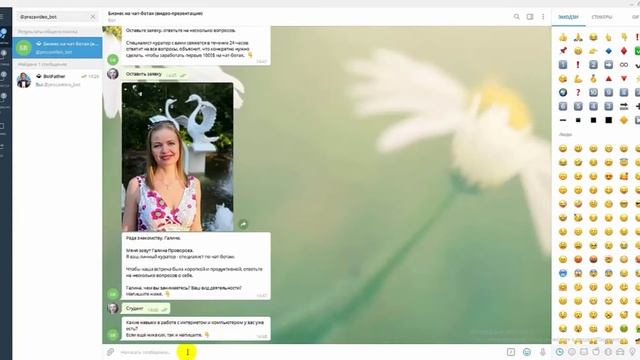Insert the red question mark emoji
Image resolution: width=640 pixels, height=360 pixels.
pos(578,93)
